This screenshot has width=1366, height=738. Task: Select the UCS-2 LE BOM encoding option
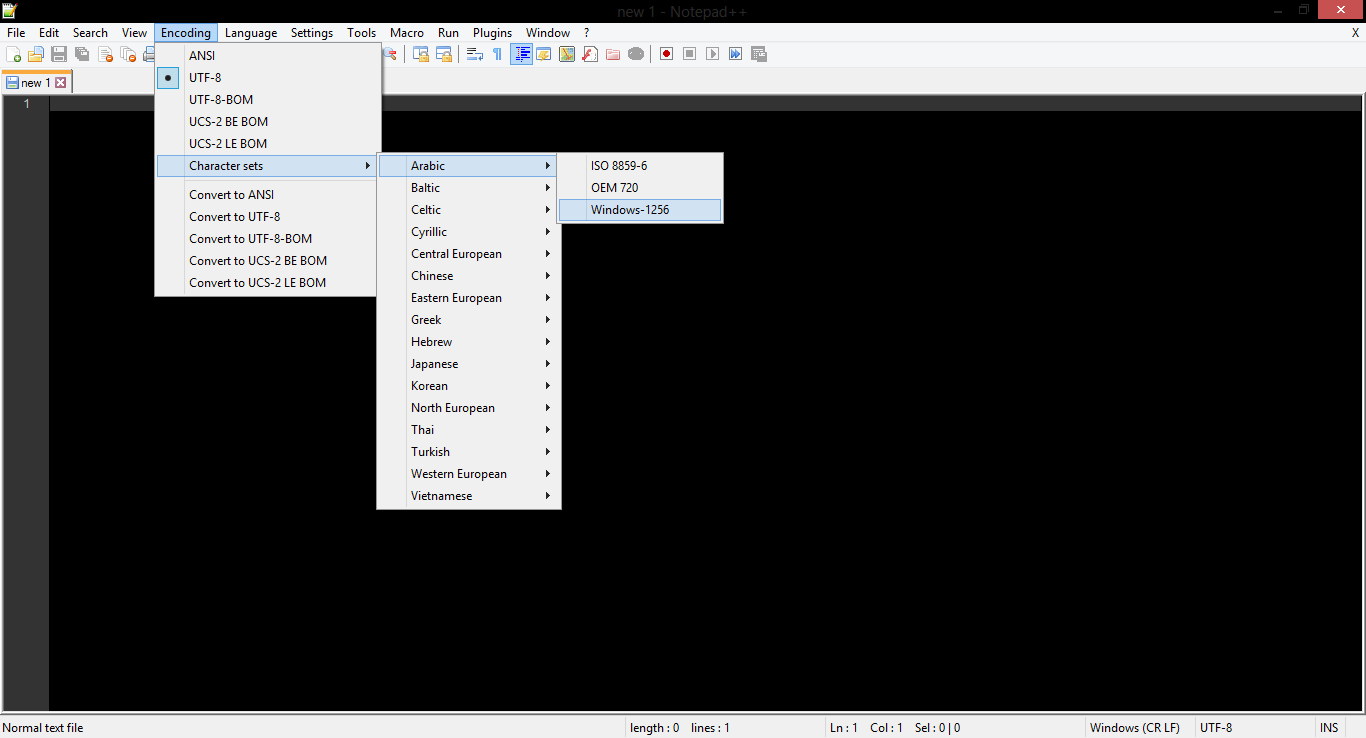[268, 144]
